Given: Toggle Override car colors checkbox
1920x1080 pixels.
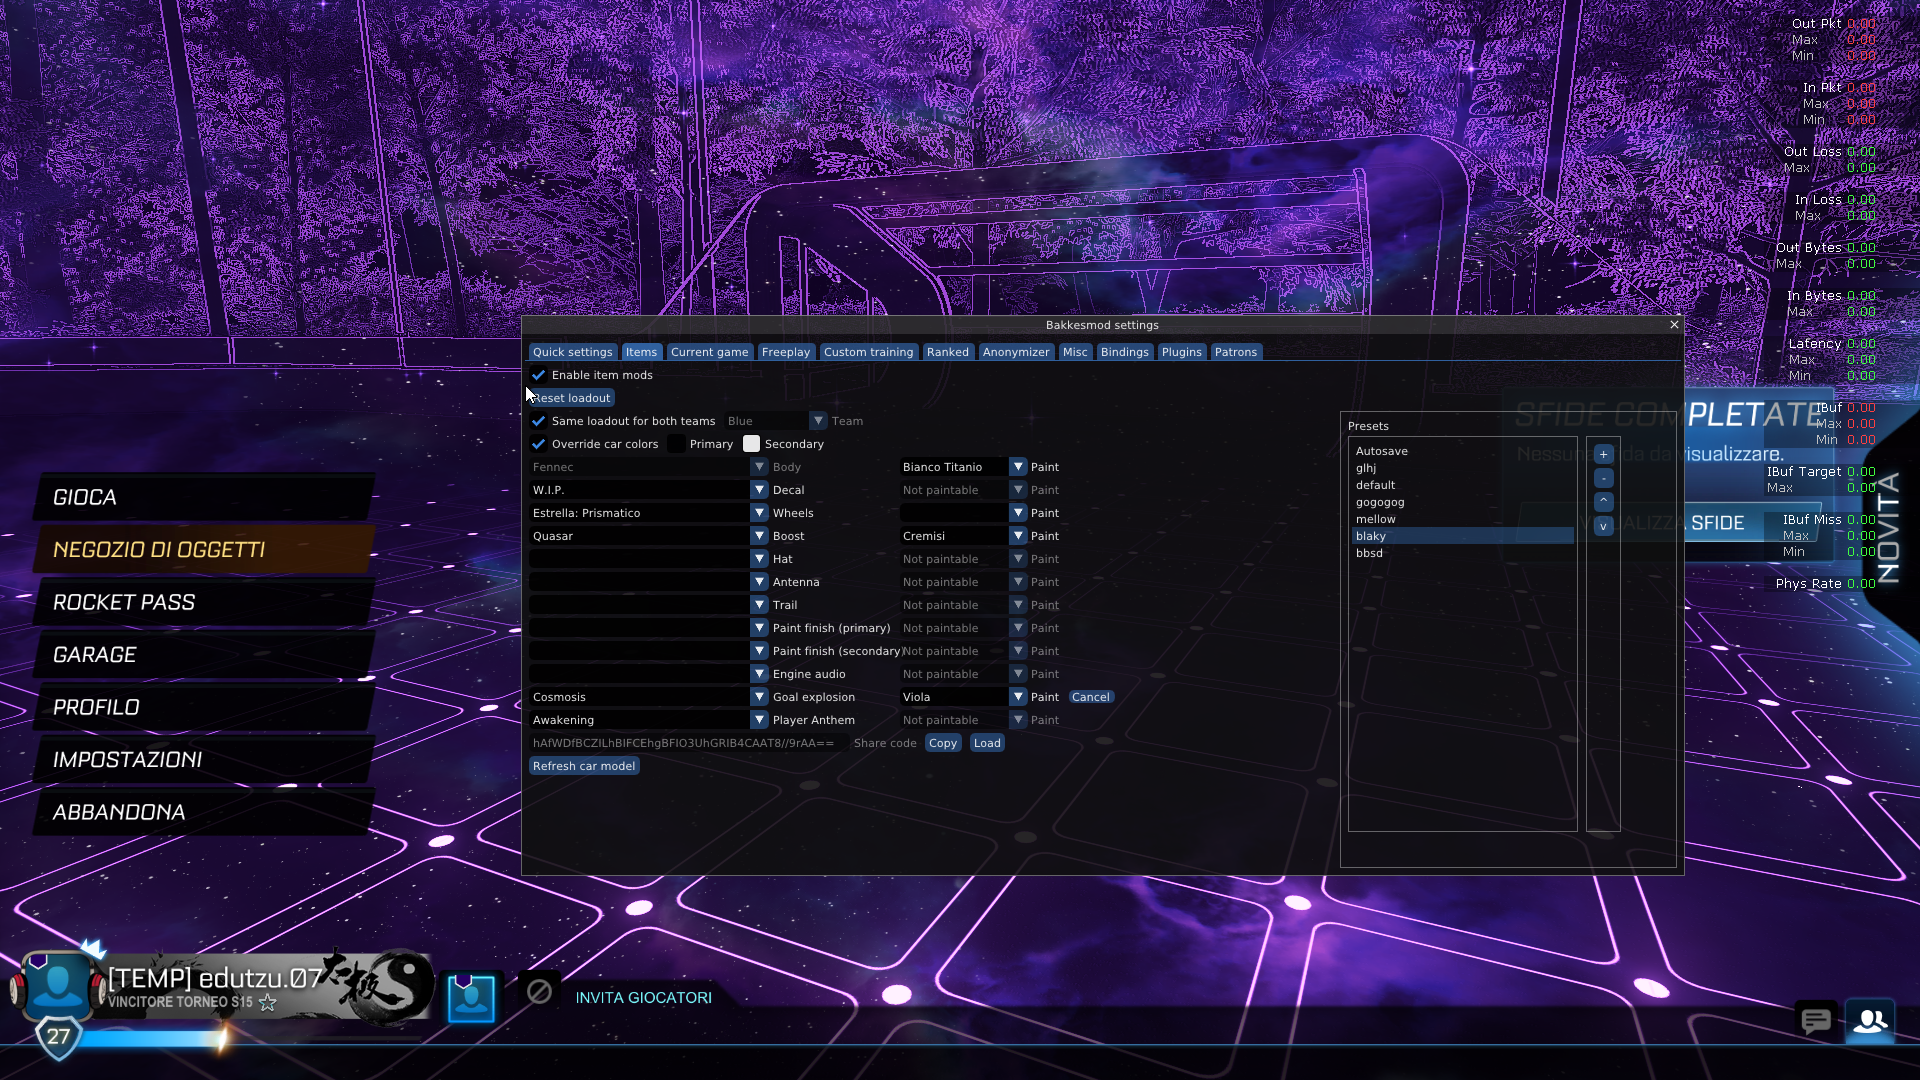Looking at the screenshot, I should pos(539,444).
